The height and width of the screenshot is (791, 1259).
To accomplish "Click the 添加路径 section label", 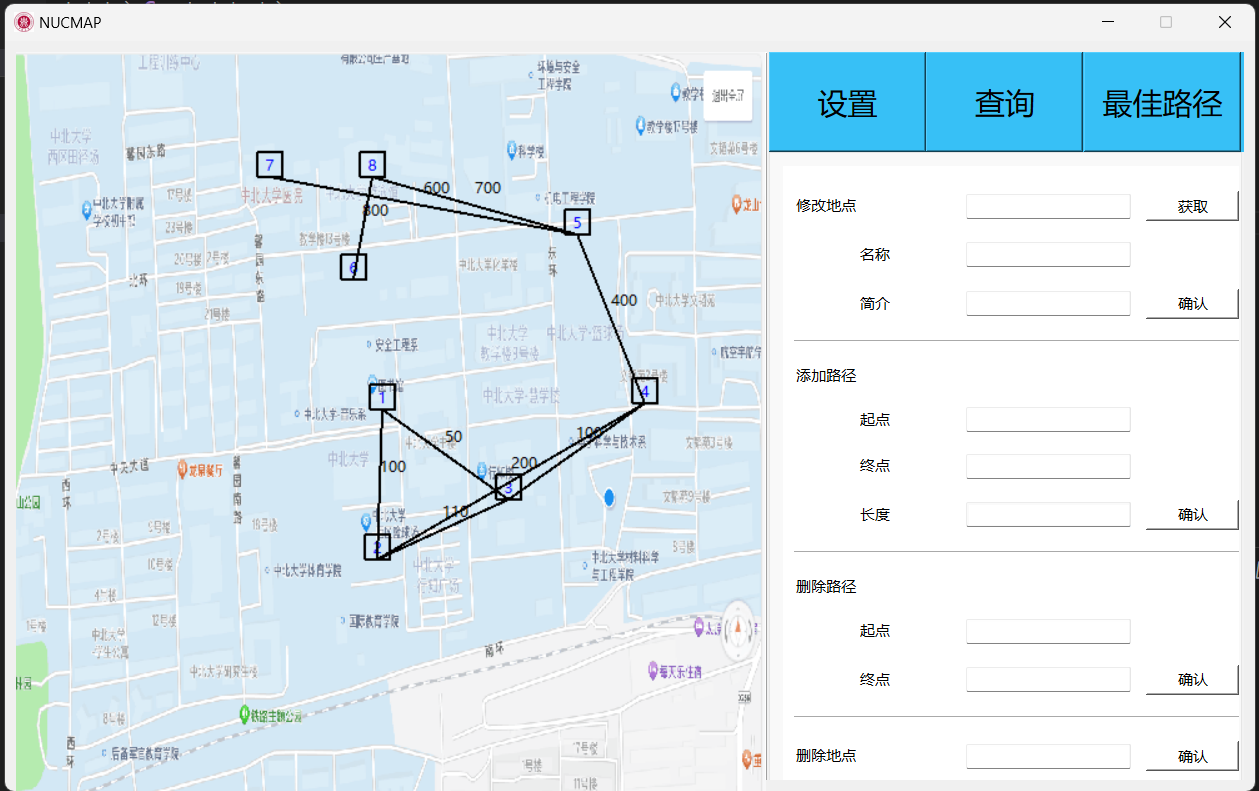I will click(x=826, y=376).
